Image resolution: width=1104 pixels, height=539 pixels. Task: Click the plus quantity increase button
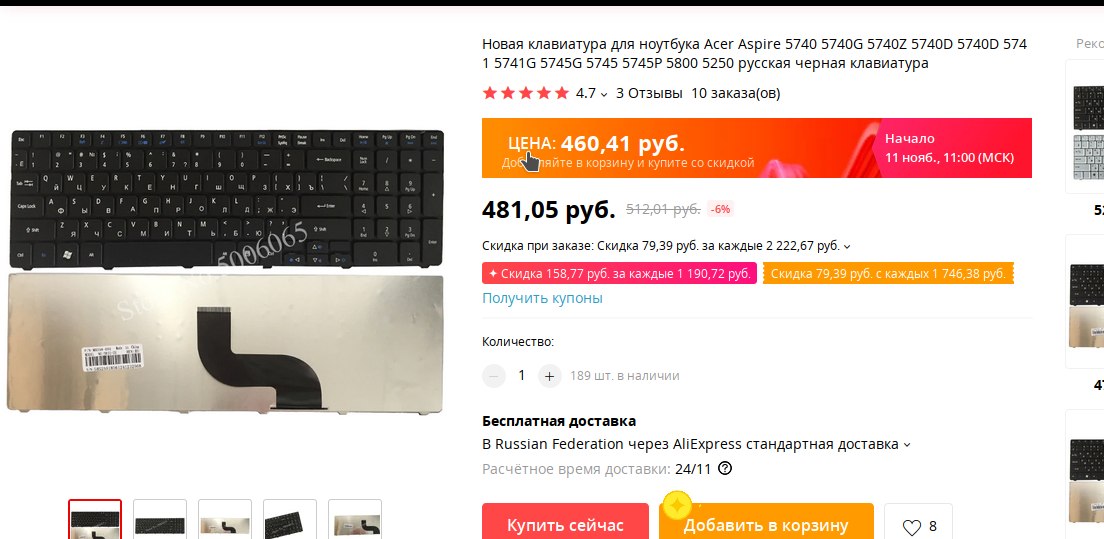click(549, 376)
